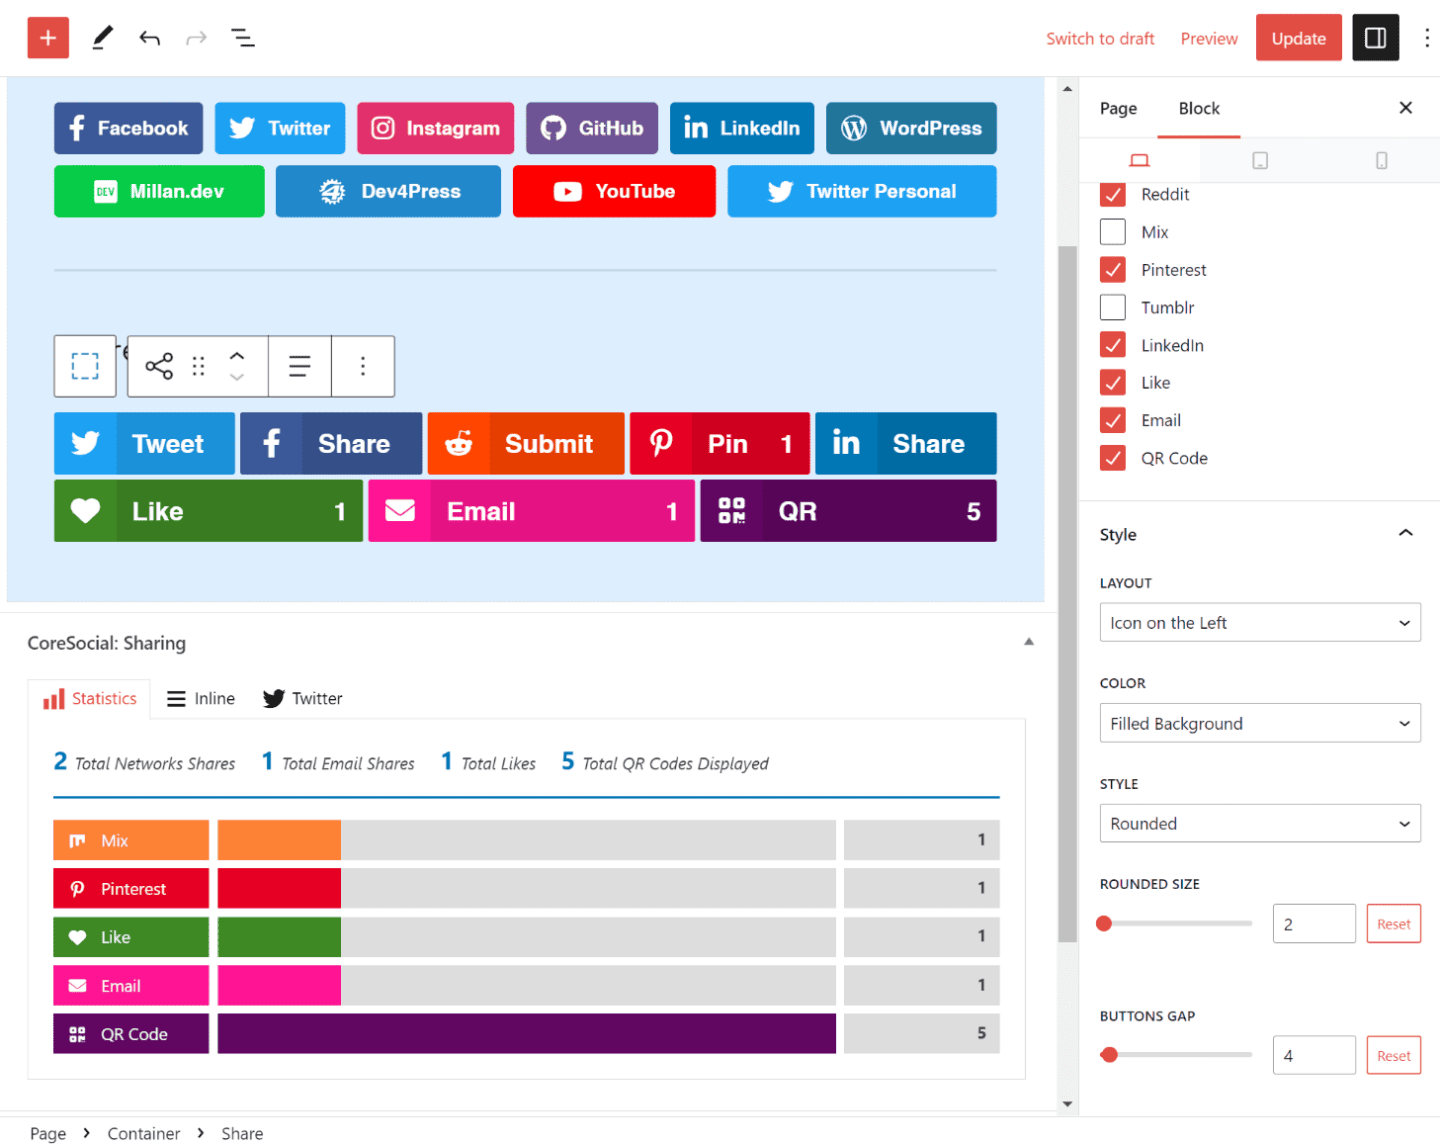The width and height of the screenshot is (1440, 1144).
Task: Uncheck the QR Code checkbox
Action: 1113,458
